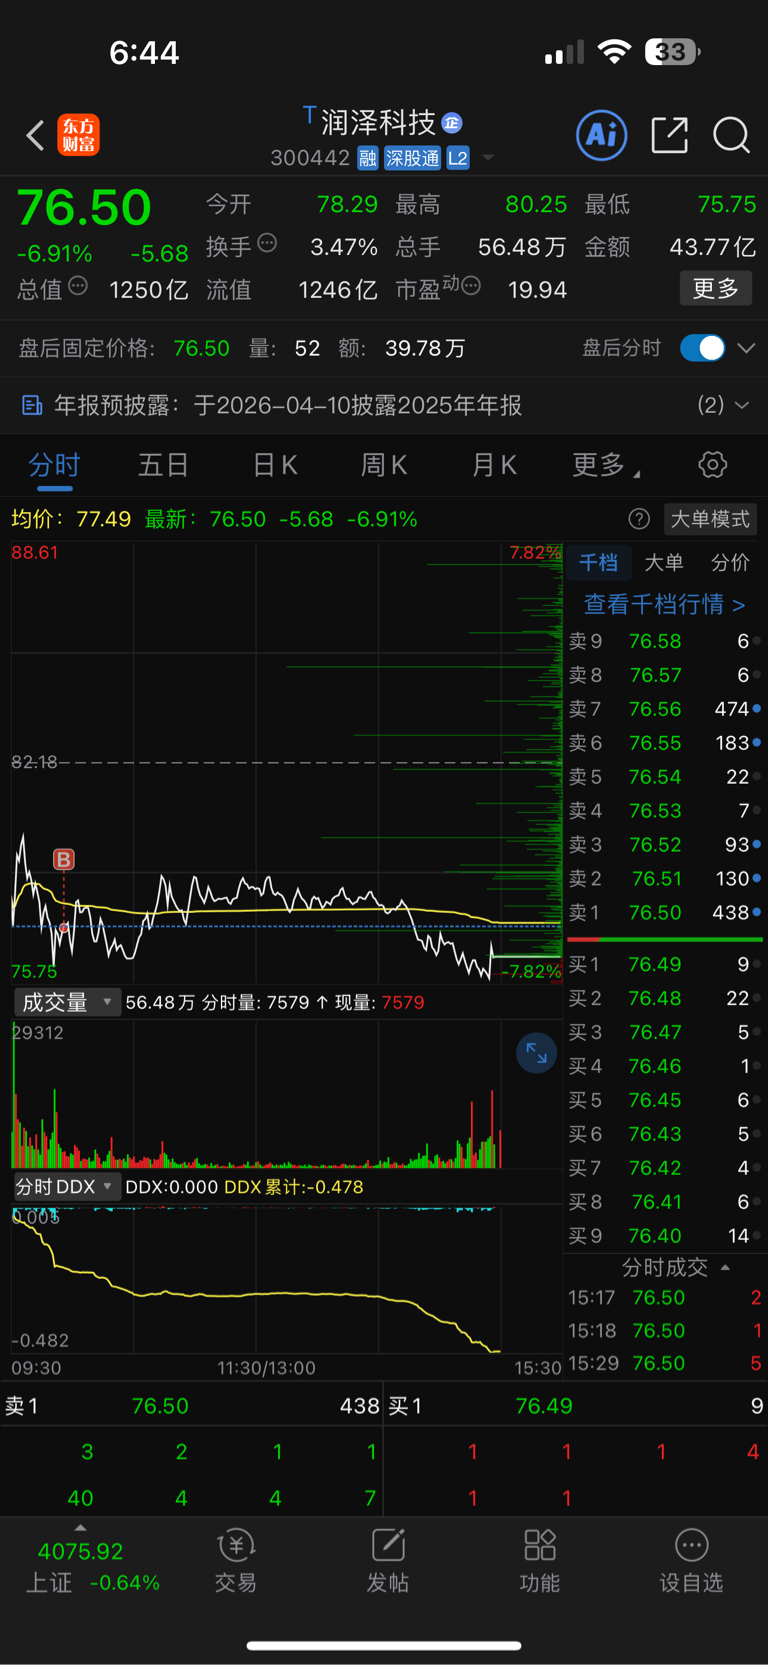Tap the 大单模式 button

[x=710, y=519]
